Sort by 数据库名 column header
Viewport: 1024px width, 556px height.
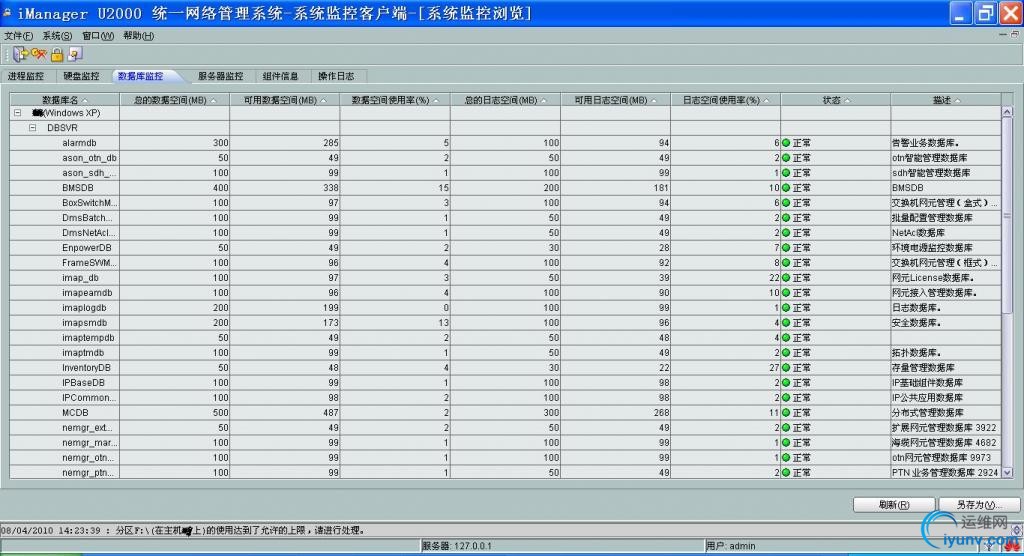[x=65, y=100]
